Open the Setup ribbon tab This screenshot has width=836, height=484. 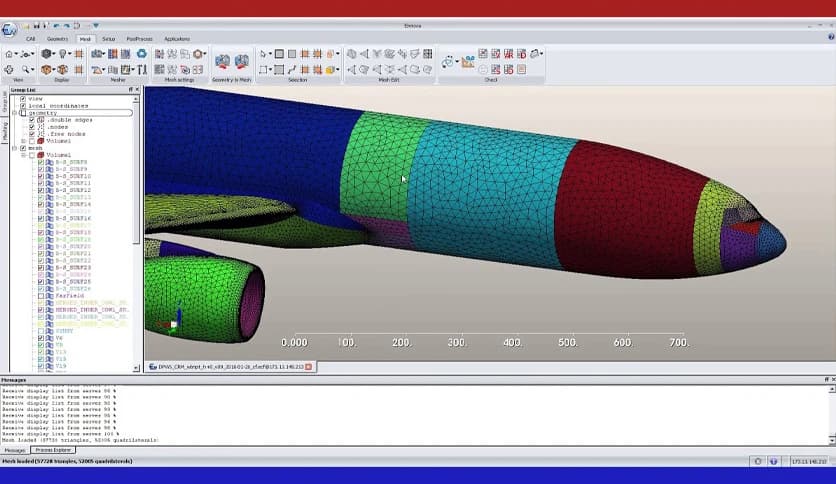[x=109, y=39]
